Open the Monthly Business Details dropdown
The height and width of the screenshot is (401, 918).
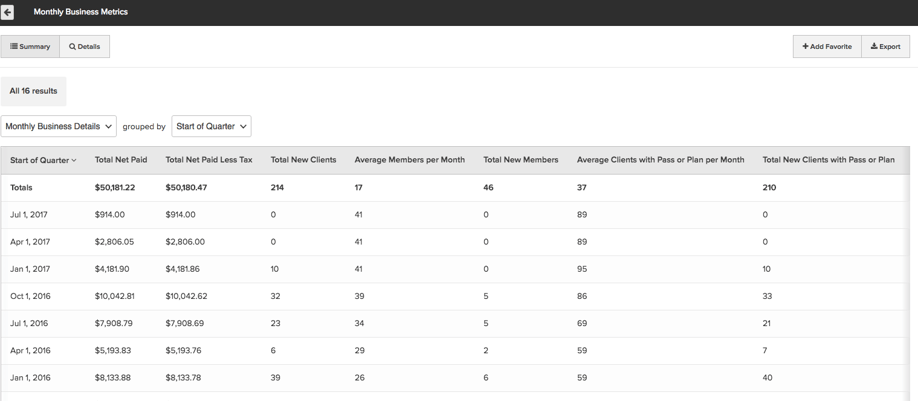tap(59, 127)
